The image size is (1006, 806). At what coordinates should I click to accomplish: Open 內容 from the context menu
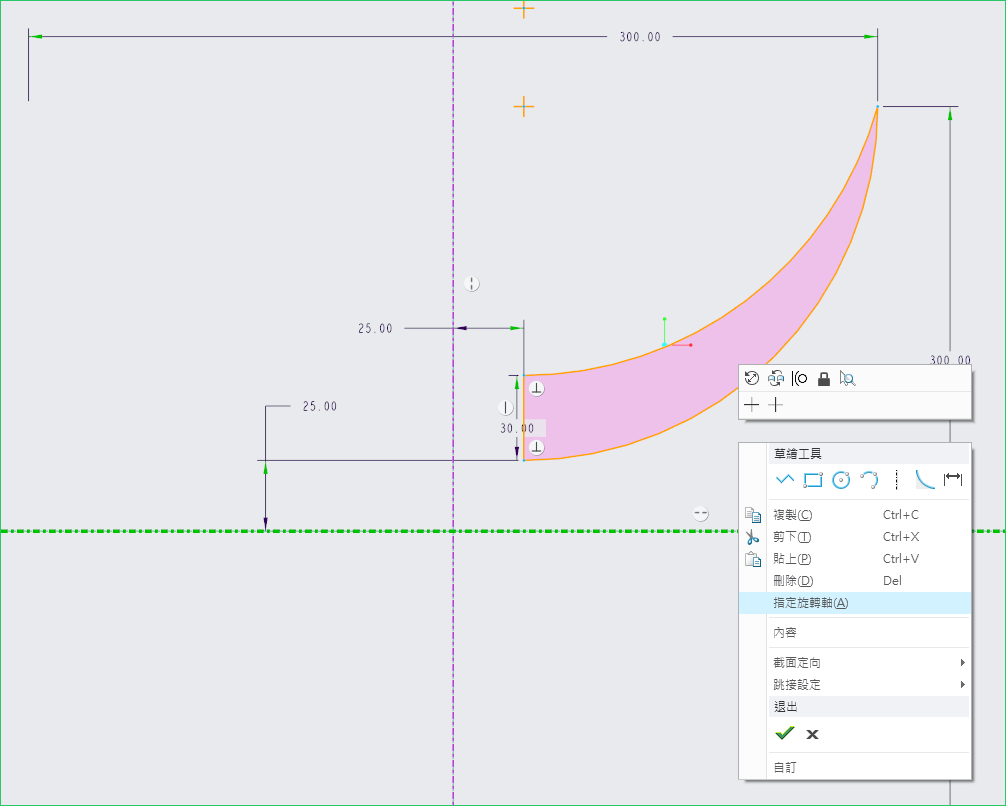click(x=785, y=633)
